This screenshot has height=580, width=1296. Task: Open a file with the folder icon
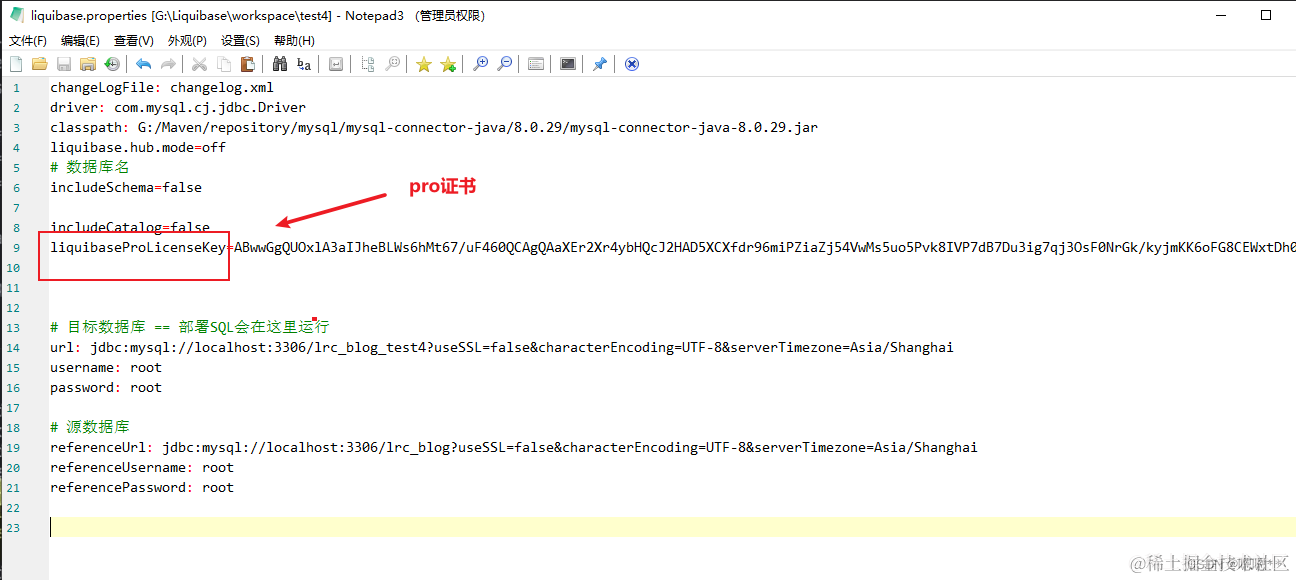point(39,64)
